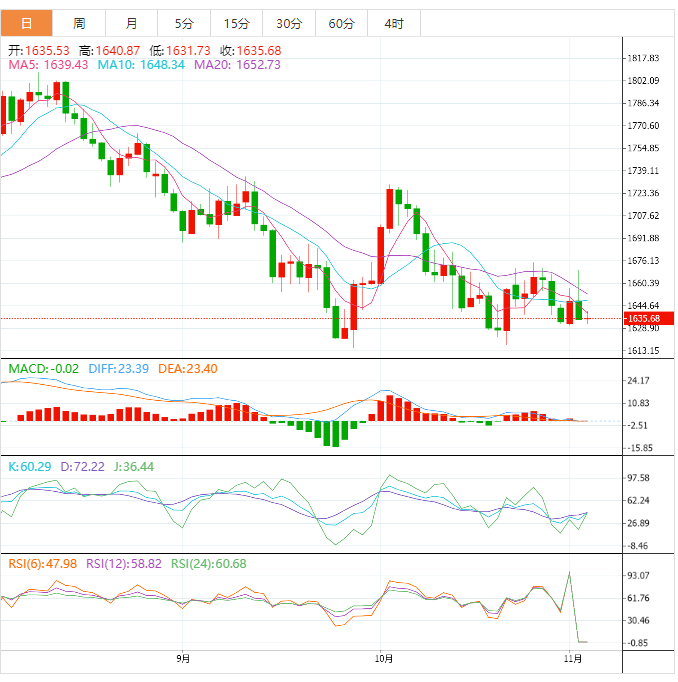
Task: Click the opening price 1635.53 value
Action: click(x=47, y=51)
